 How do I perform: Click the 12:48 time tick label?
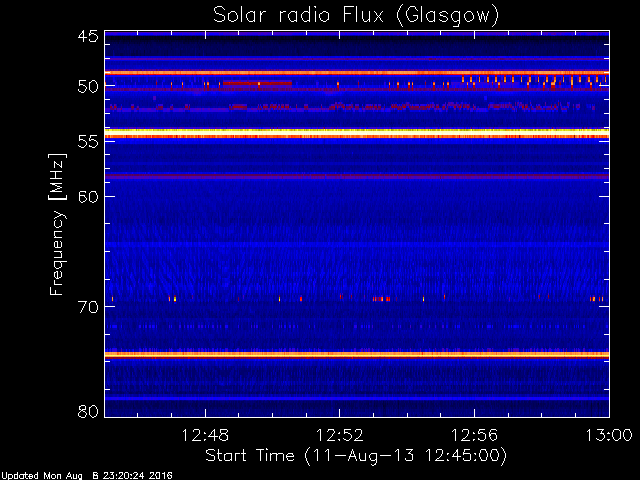[x=205, y=435]
